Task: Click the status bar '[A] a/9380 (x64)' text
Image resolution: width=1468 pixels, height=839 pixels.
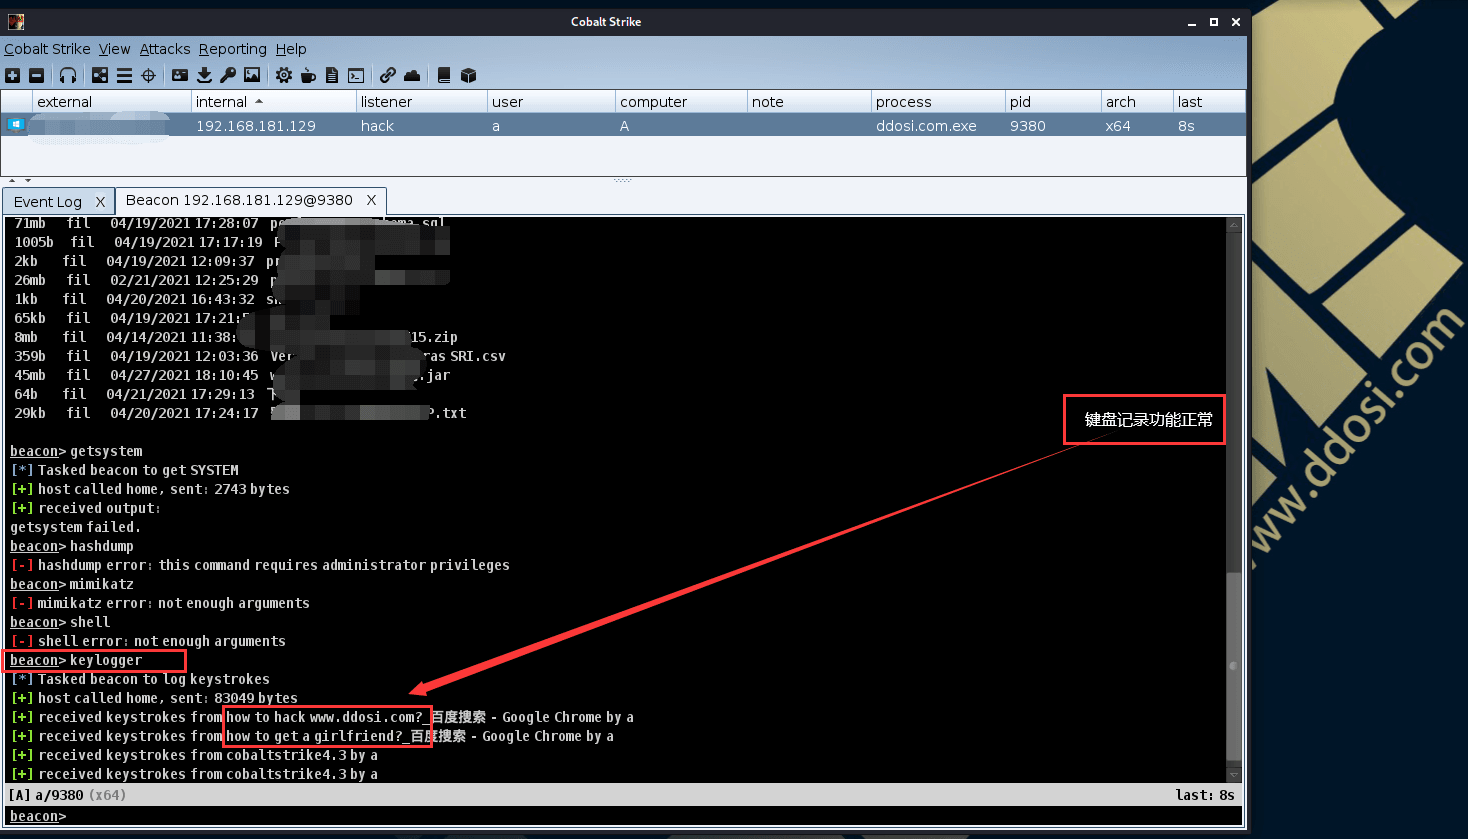Action: (x=67, y=795)
